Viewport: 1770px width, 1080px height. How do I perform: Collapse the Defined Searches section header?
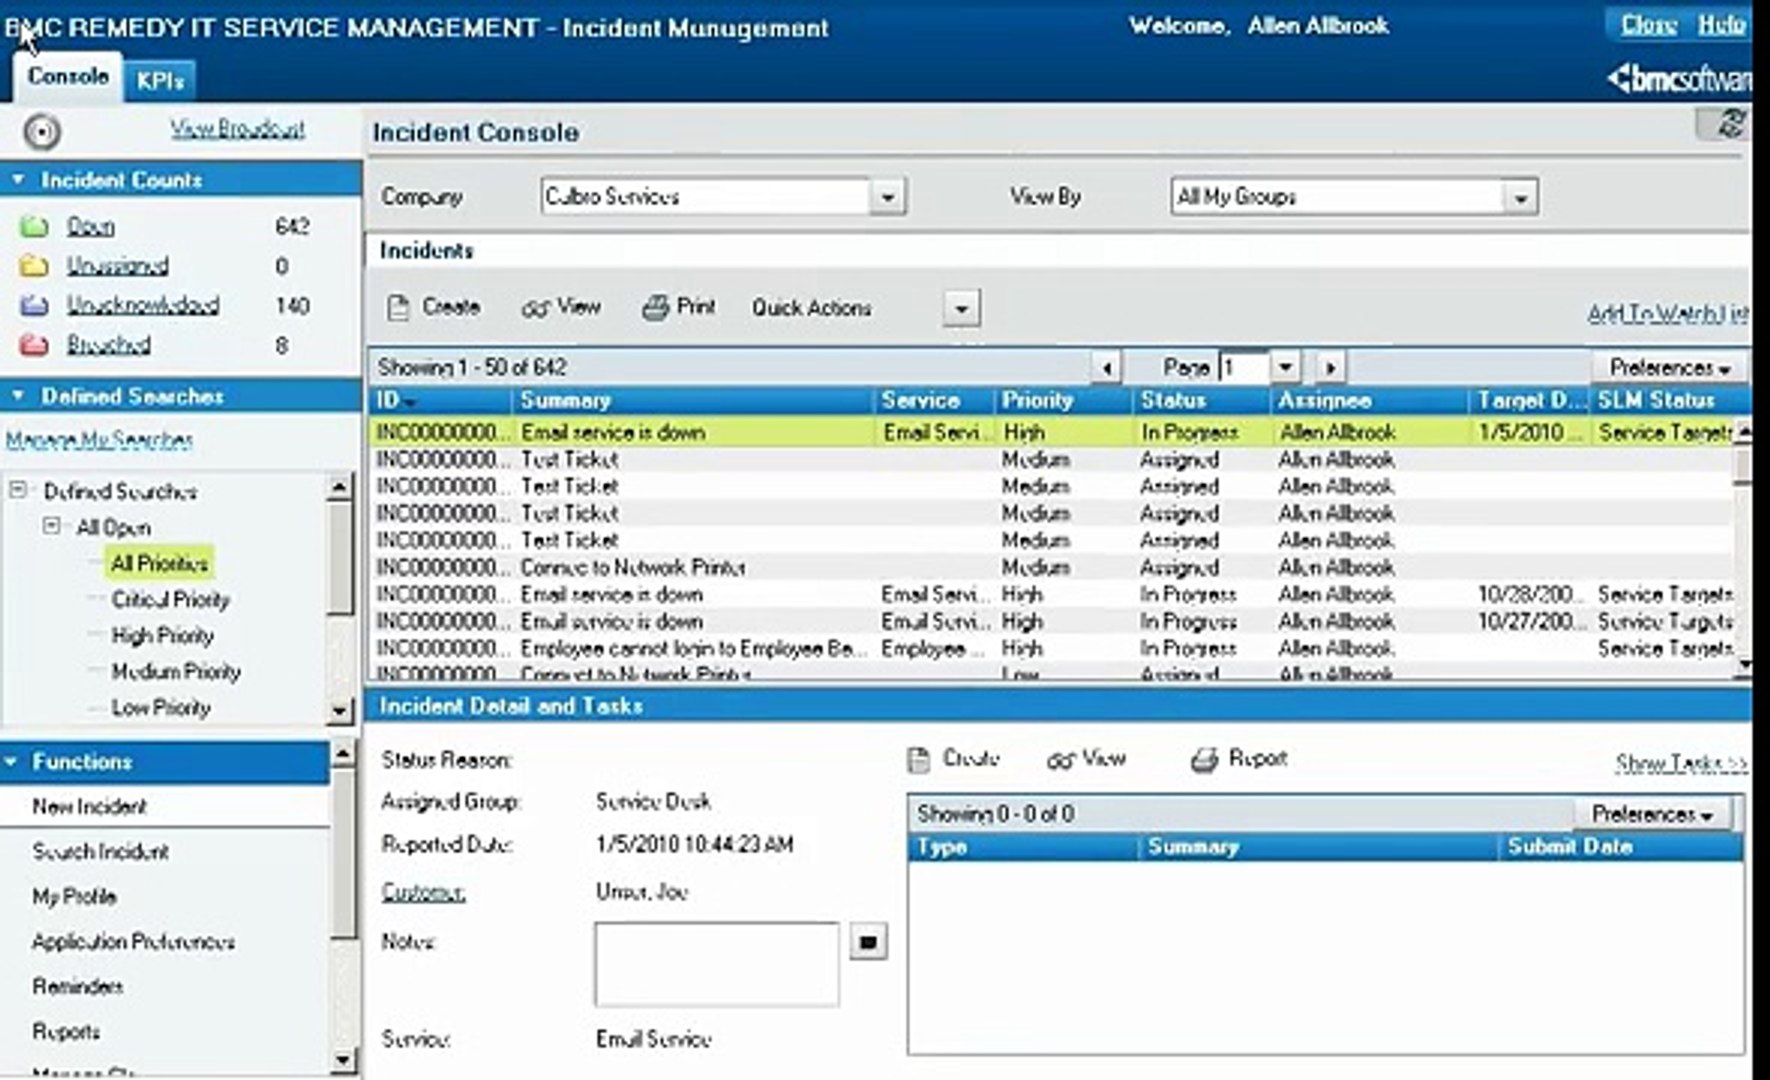(17, 396)
